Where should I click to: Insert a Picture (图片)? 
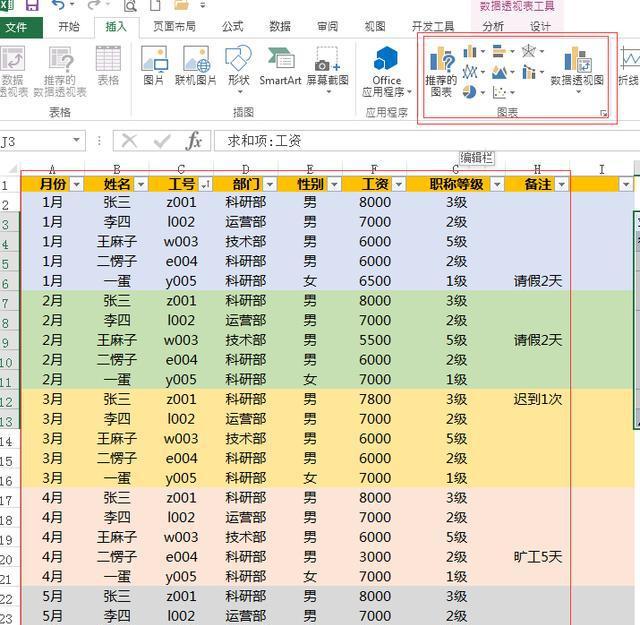click(154, 65)
